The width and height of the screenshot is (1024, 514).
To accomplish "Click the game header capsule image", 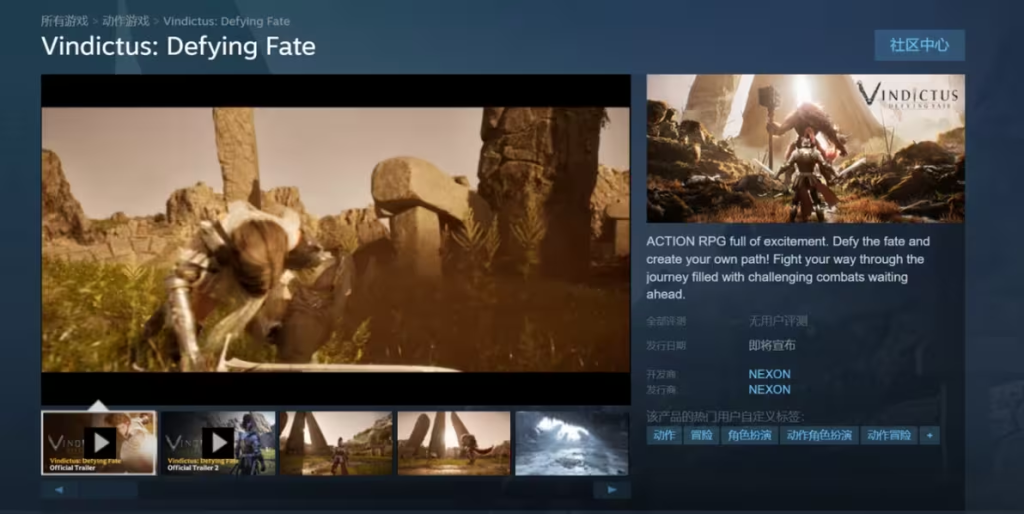I will [805, 148].
